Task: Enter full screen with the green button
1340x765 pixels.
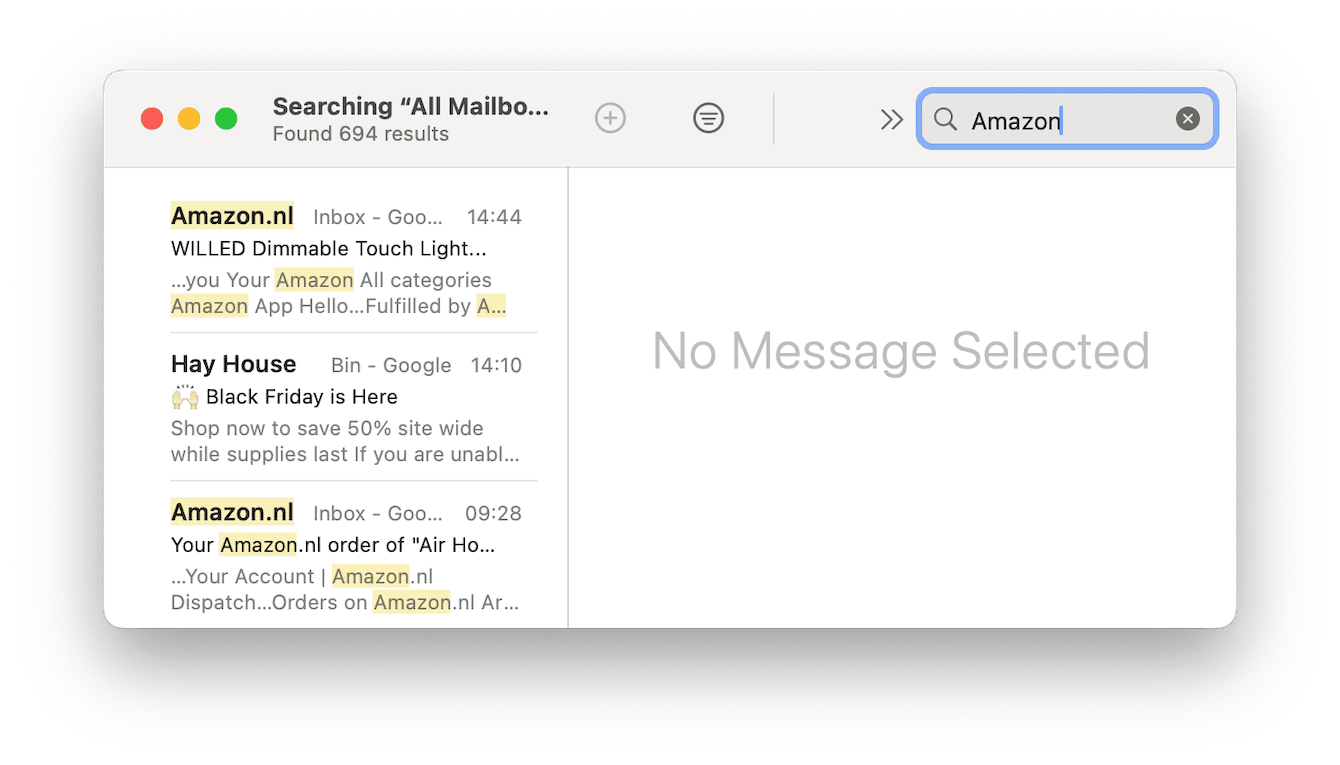Action: pyautogui.click(x=226, y=119)
